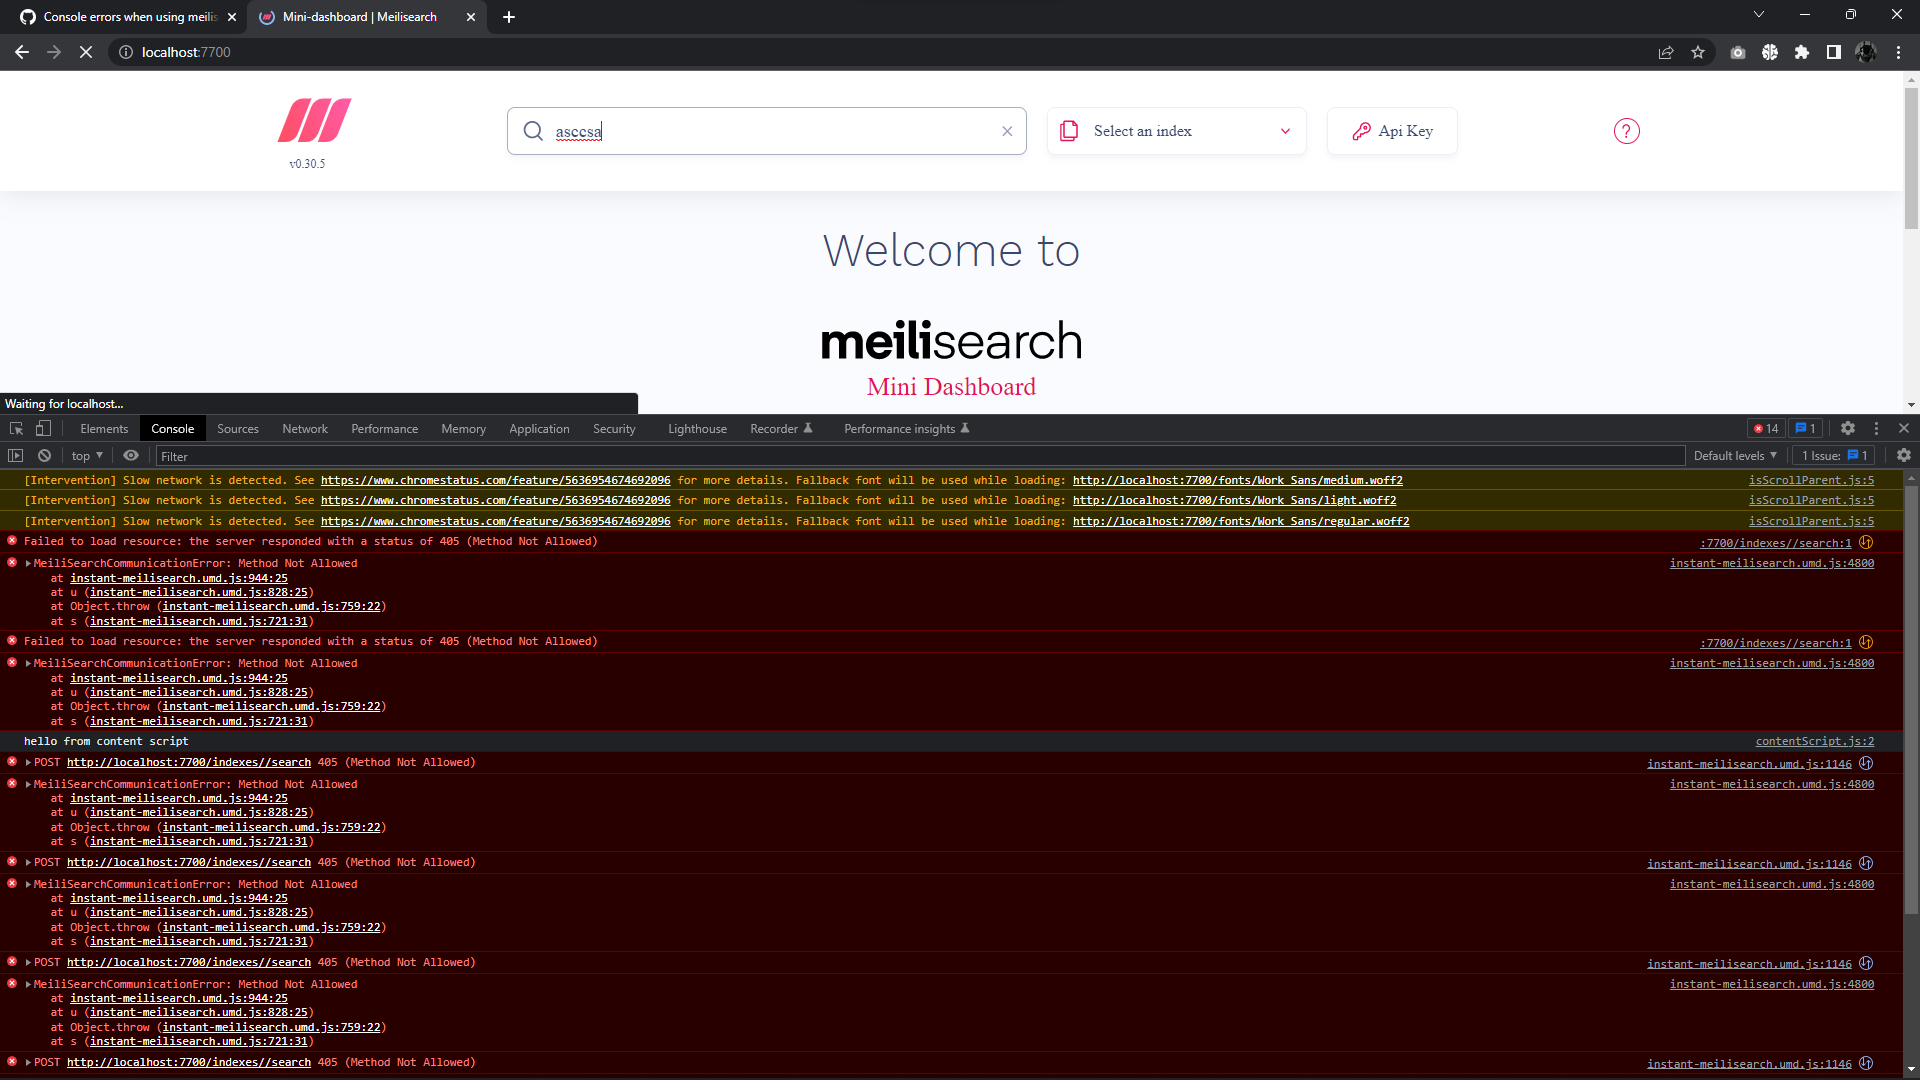Select the inspect element tool
Viewport: 1920px width, 1080px height.
tap(15, 428)
